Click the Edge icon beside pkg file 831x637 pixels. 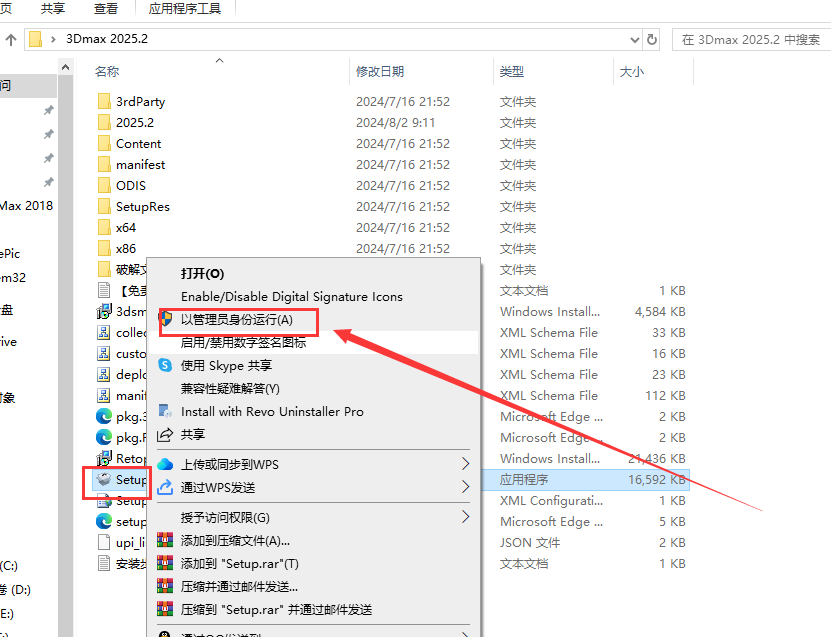point(104,416)
